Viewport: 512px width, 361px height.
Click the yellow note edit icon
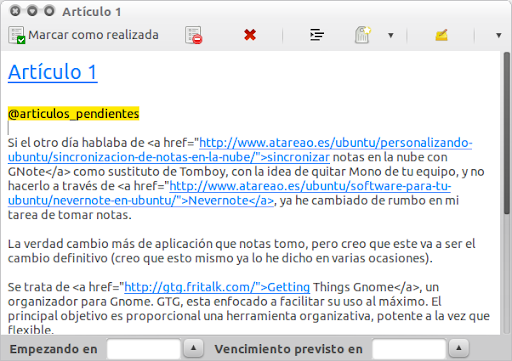(x=441, y=35)
